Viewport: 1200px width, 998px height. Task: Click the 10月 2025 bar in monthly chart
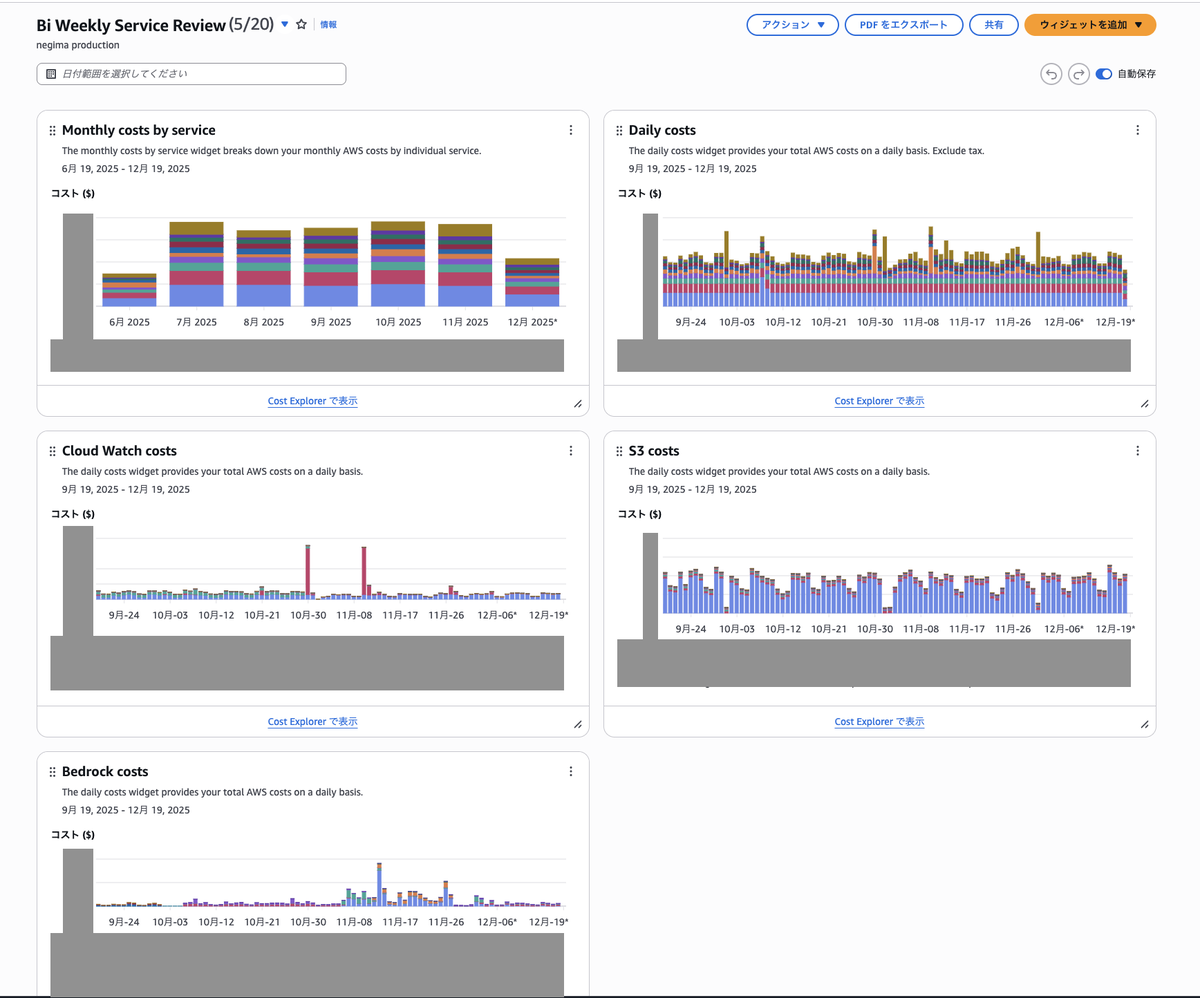point(397,264)
